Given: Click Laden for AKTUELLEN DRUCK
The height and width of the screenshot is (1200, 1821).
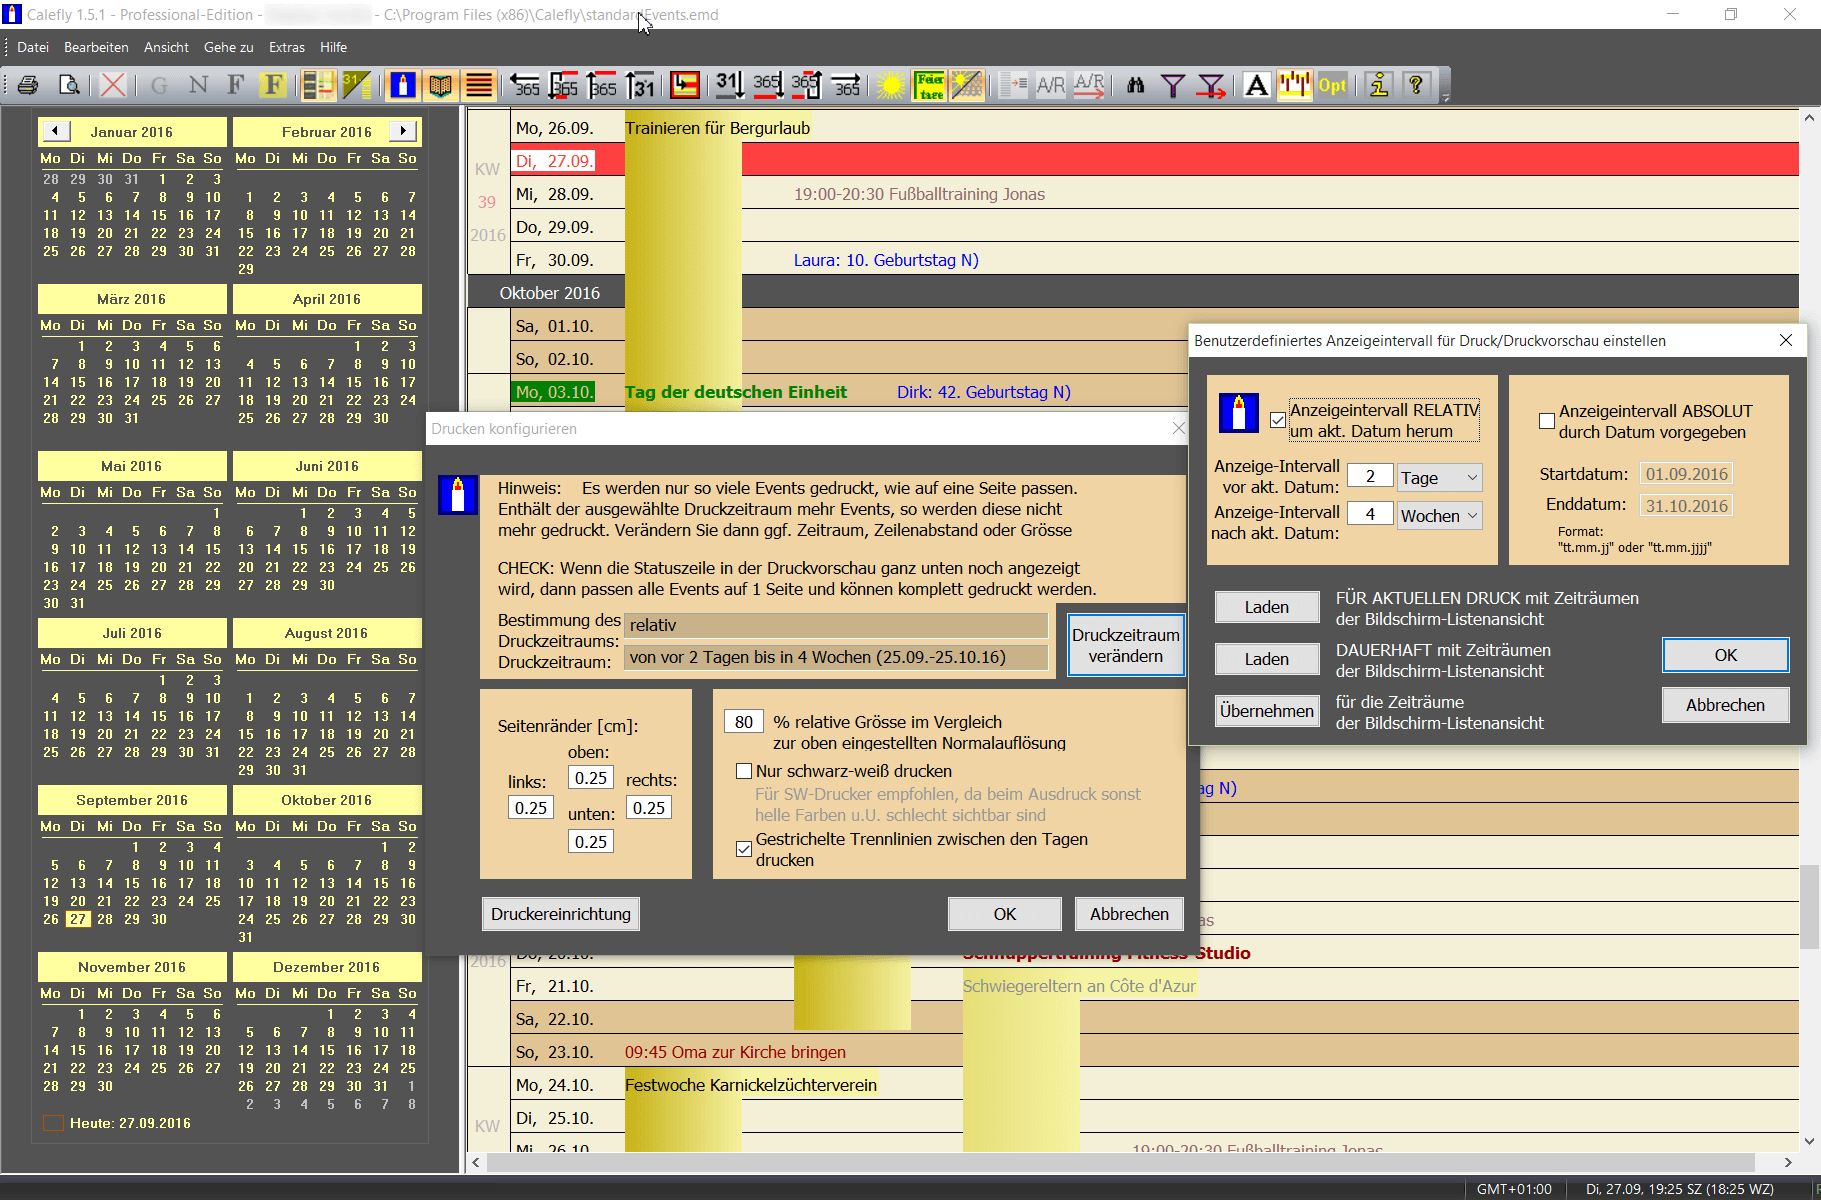Looking at the screenshot, I should click(x=1267, y=607).
